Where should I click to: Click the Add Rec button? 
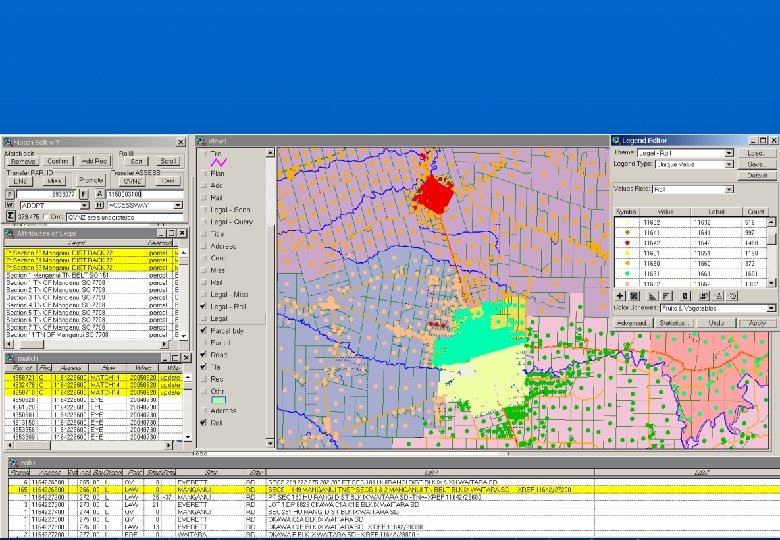click(x=95, y=161)
